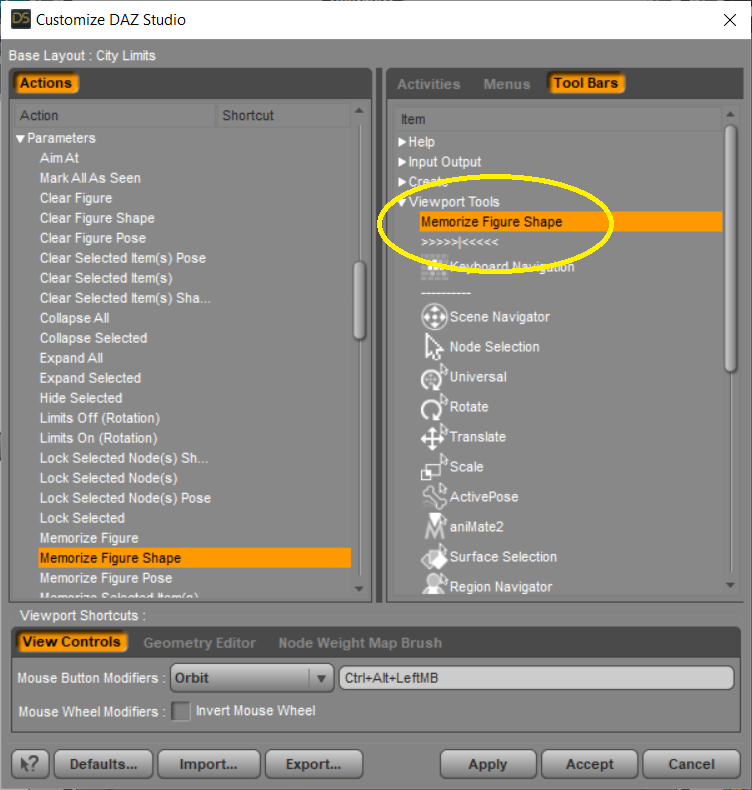The height and width of the screenshot is (790, 752).
Task: Select the Hide Selected action
Action: coord(81,398)
